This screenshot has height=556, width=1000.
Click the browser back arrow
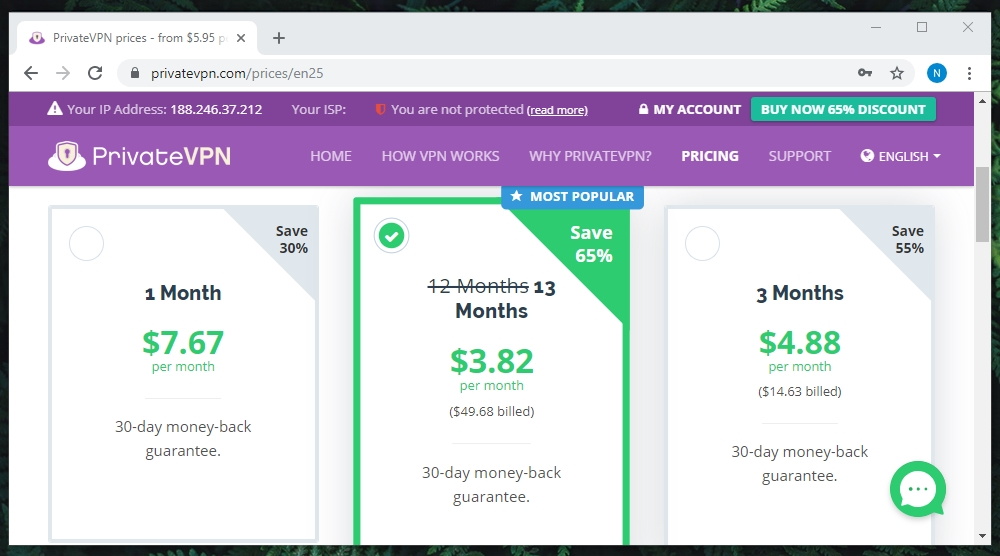pos(31,73)
